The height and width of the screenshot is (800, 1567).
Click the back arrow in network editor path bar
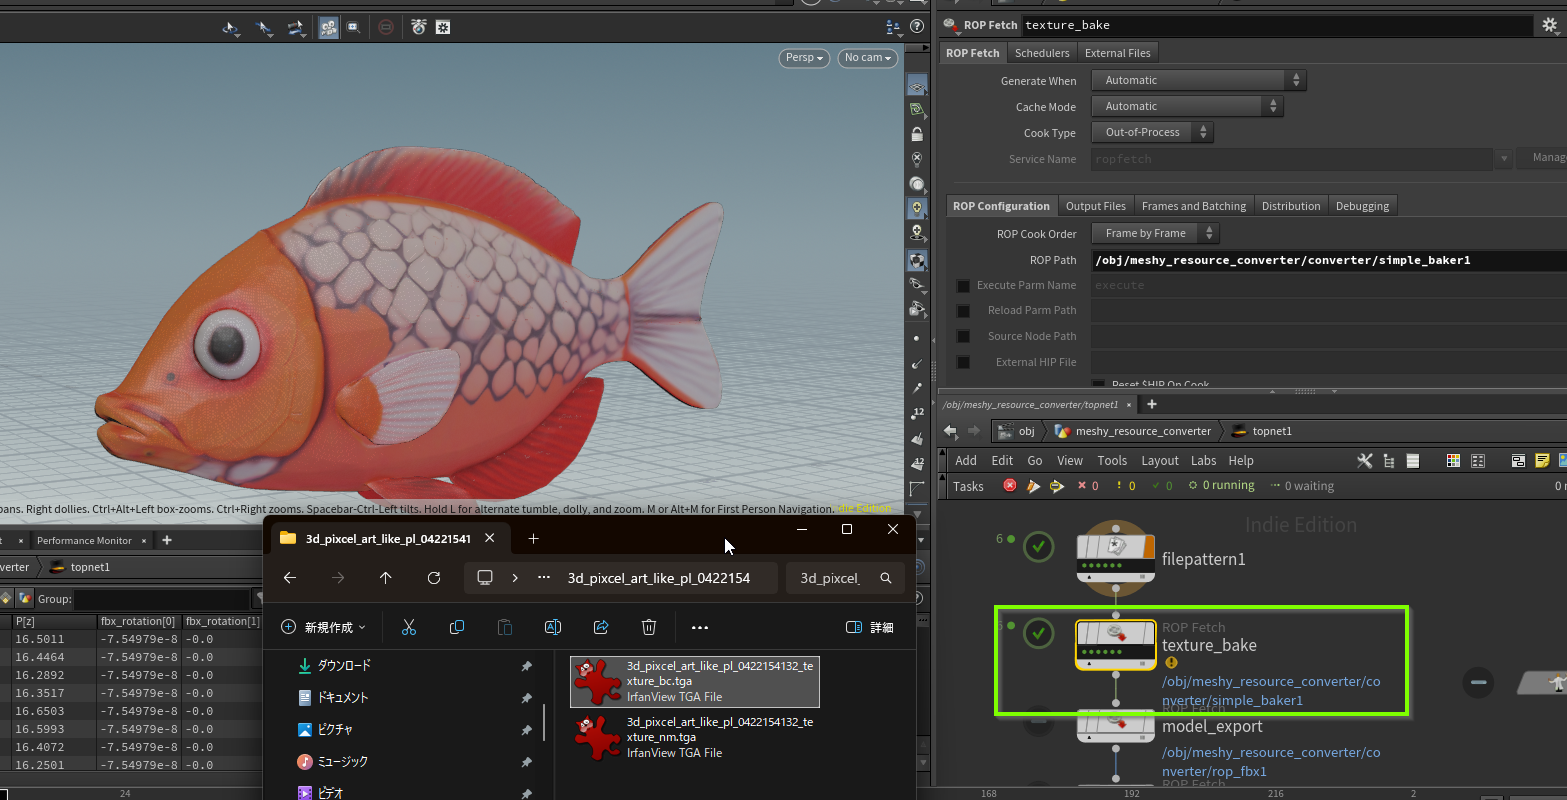point(950,431)
